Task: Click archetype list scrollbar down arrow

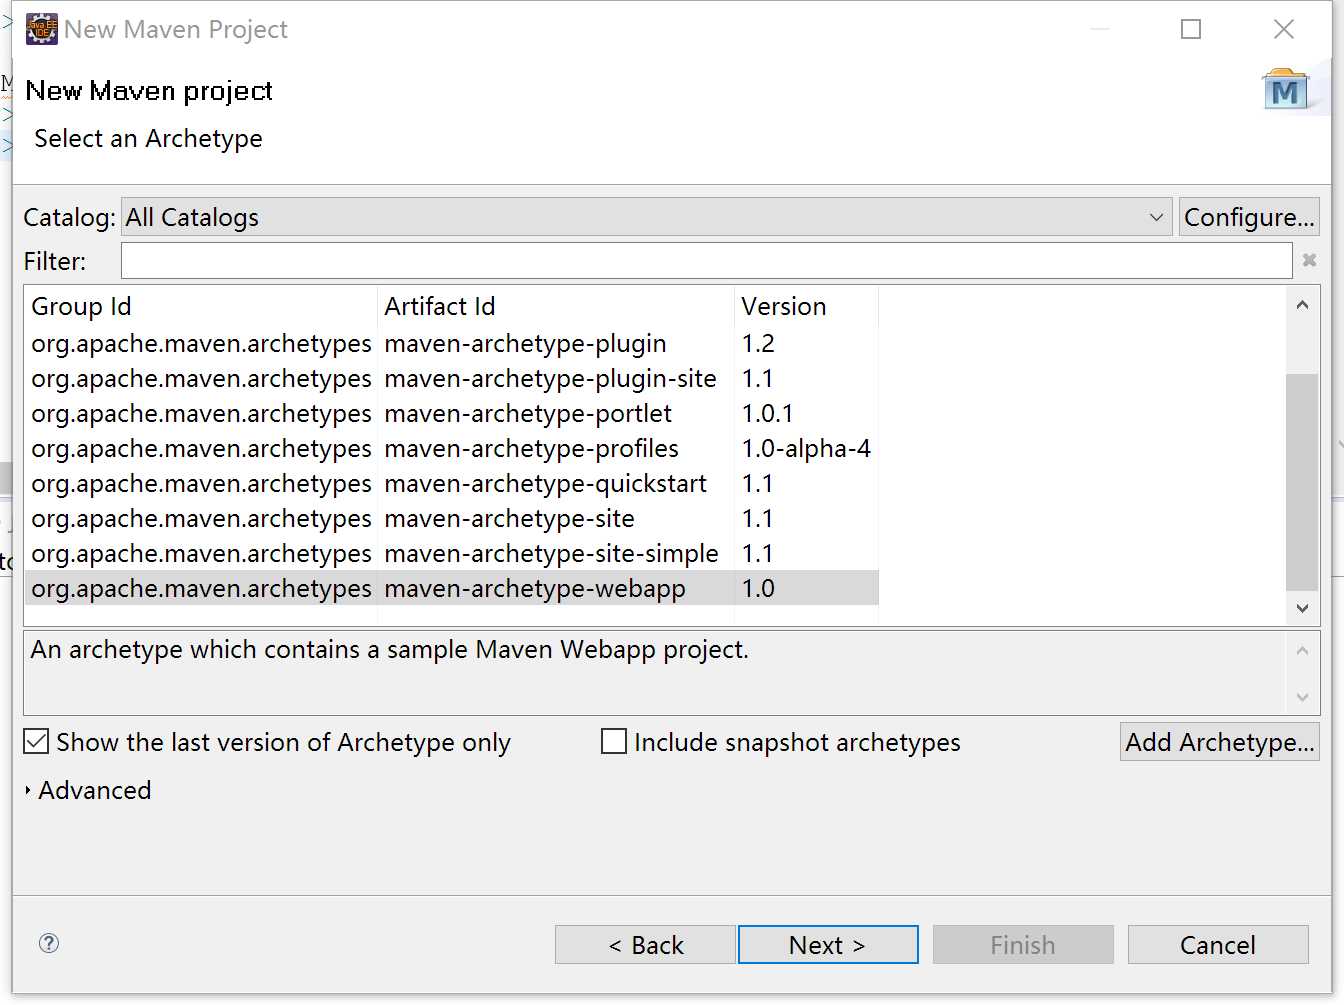Action: coord(1302,608)
